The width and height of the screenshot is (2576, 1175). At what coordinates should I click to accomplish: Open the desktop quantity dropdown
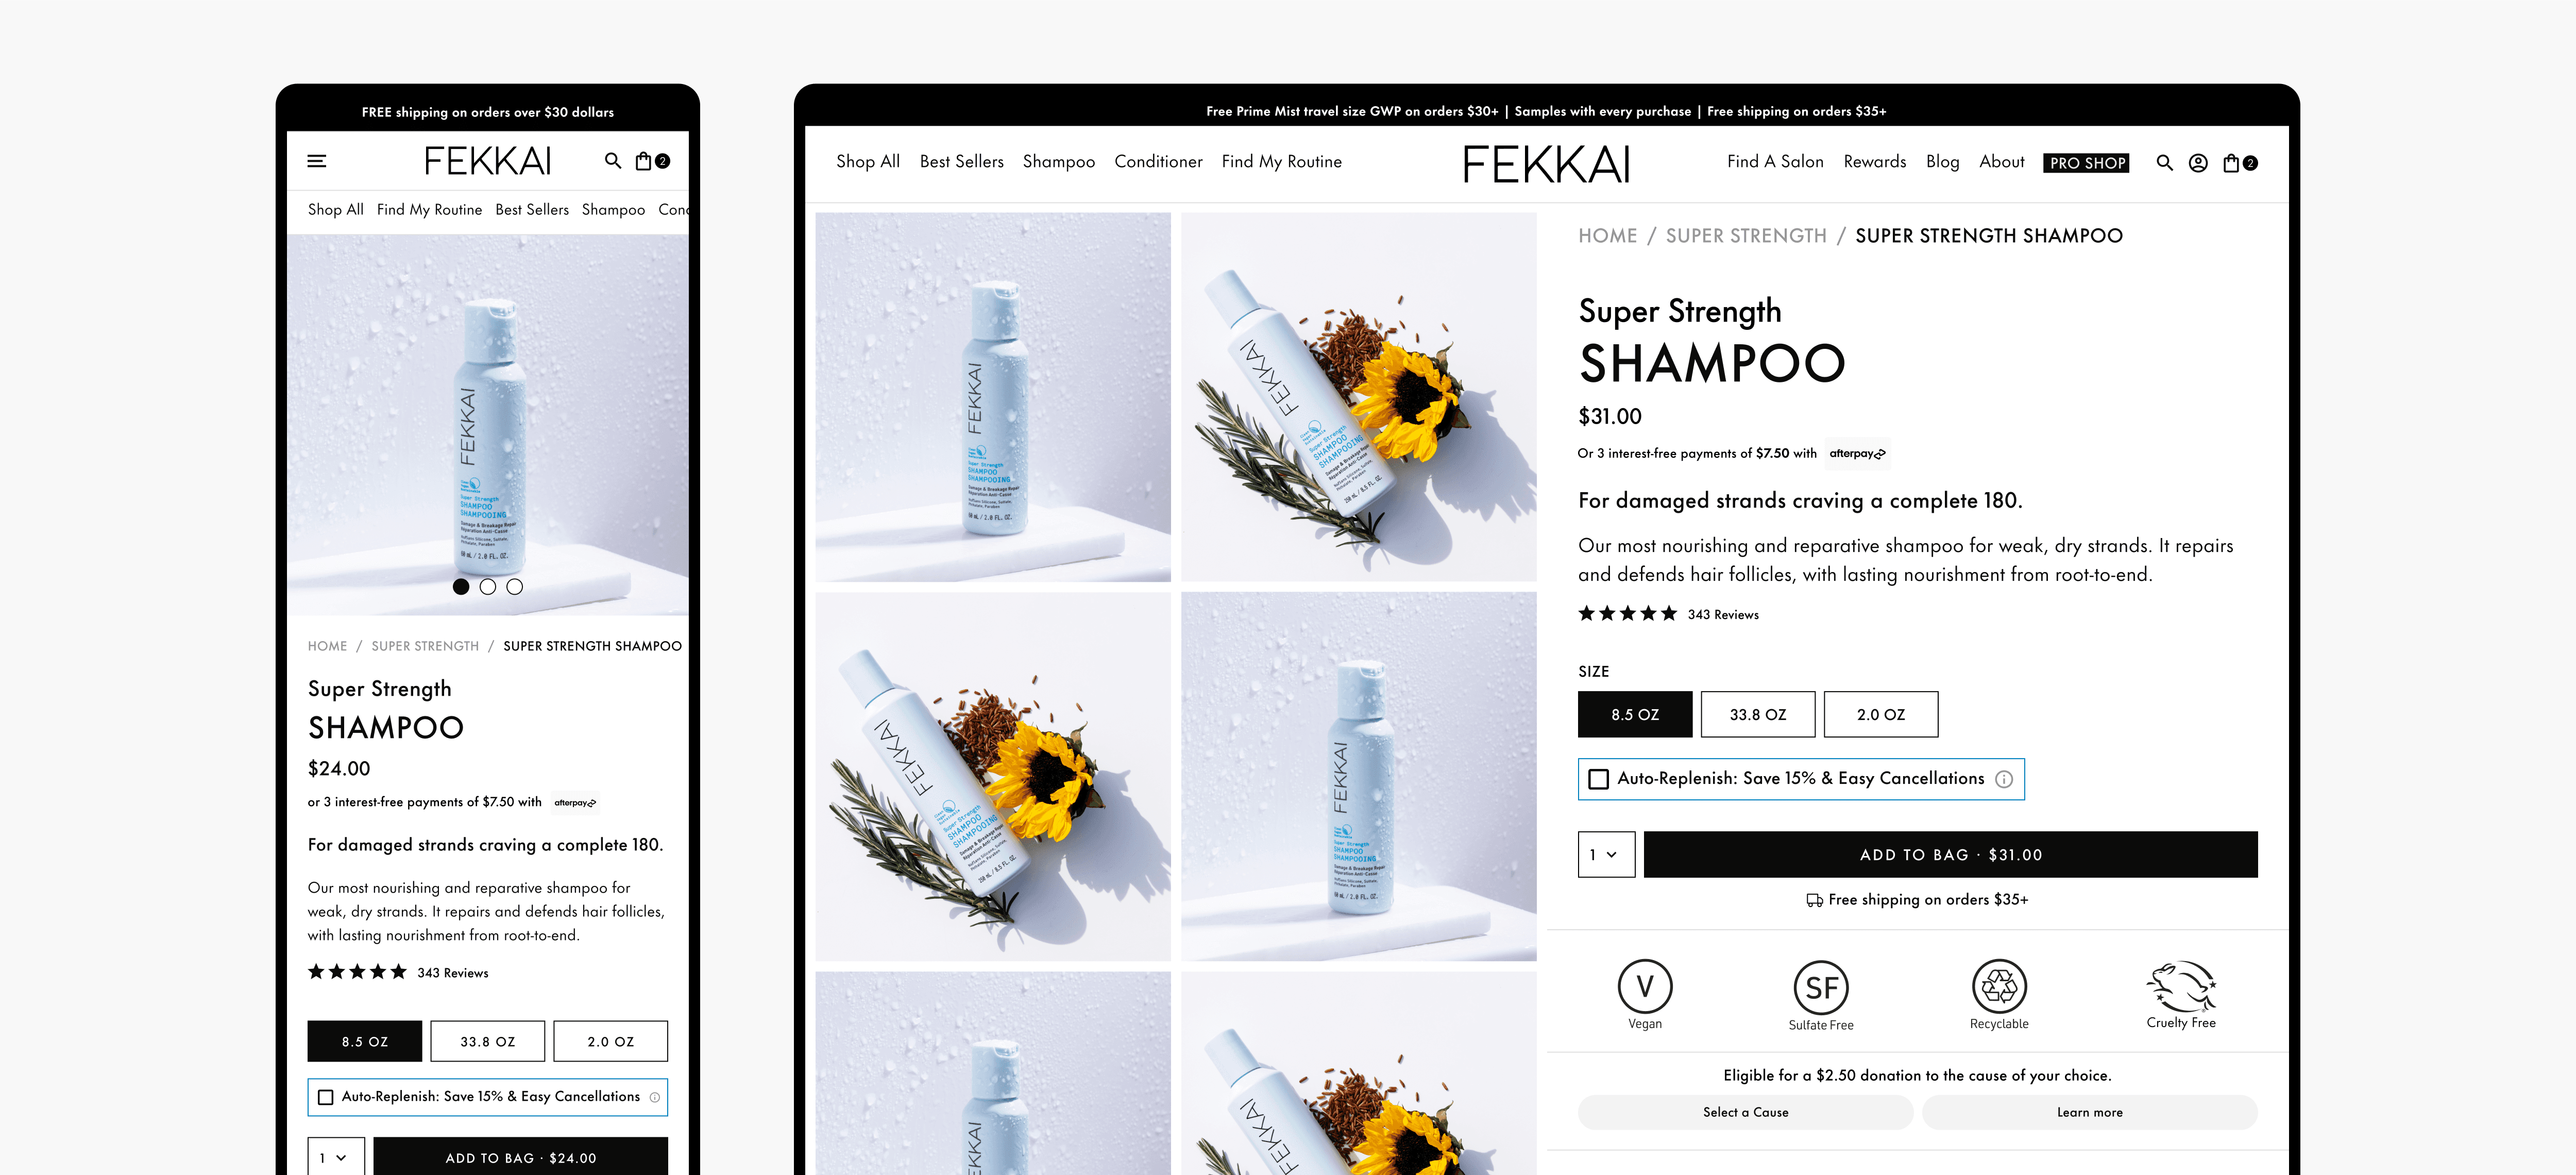1606,854
